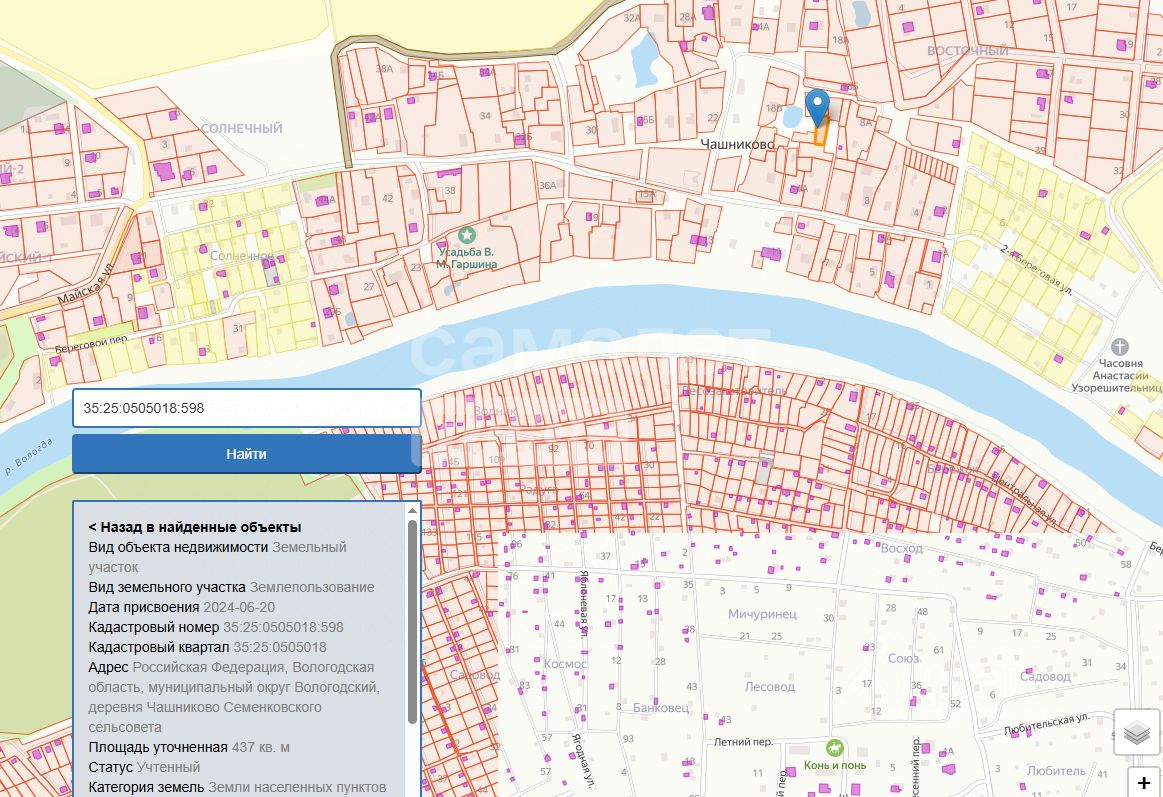Image resolution: width=1163 pixels, height=797 pixels.
Task: Click the Часовня Анастасии chapel cross icon
Action: (x=1119, y=345)
